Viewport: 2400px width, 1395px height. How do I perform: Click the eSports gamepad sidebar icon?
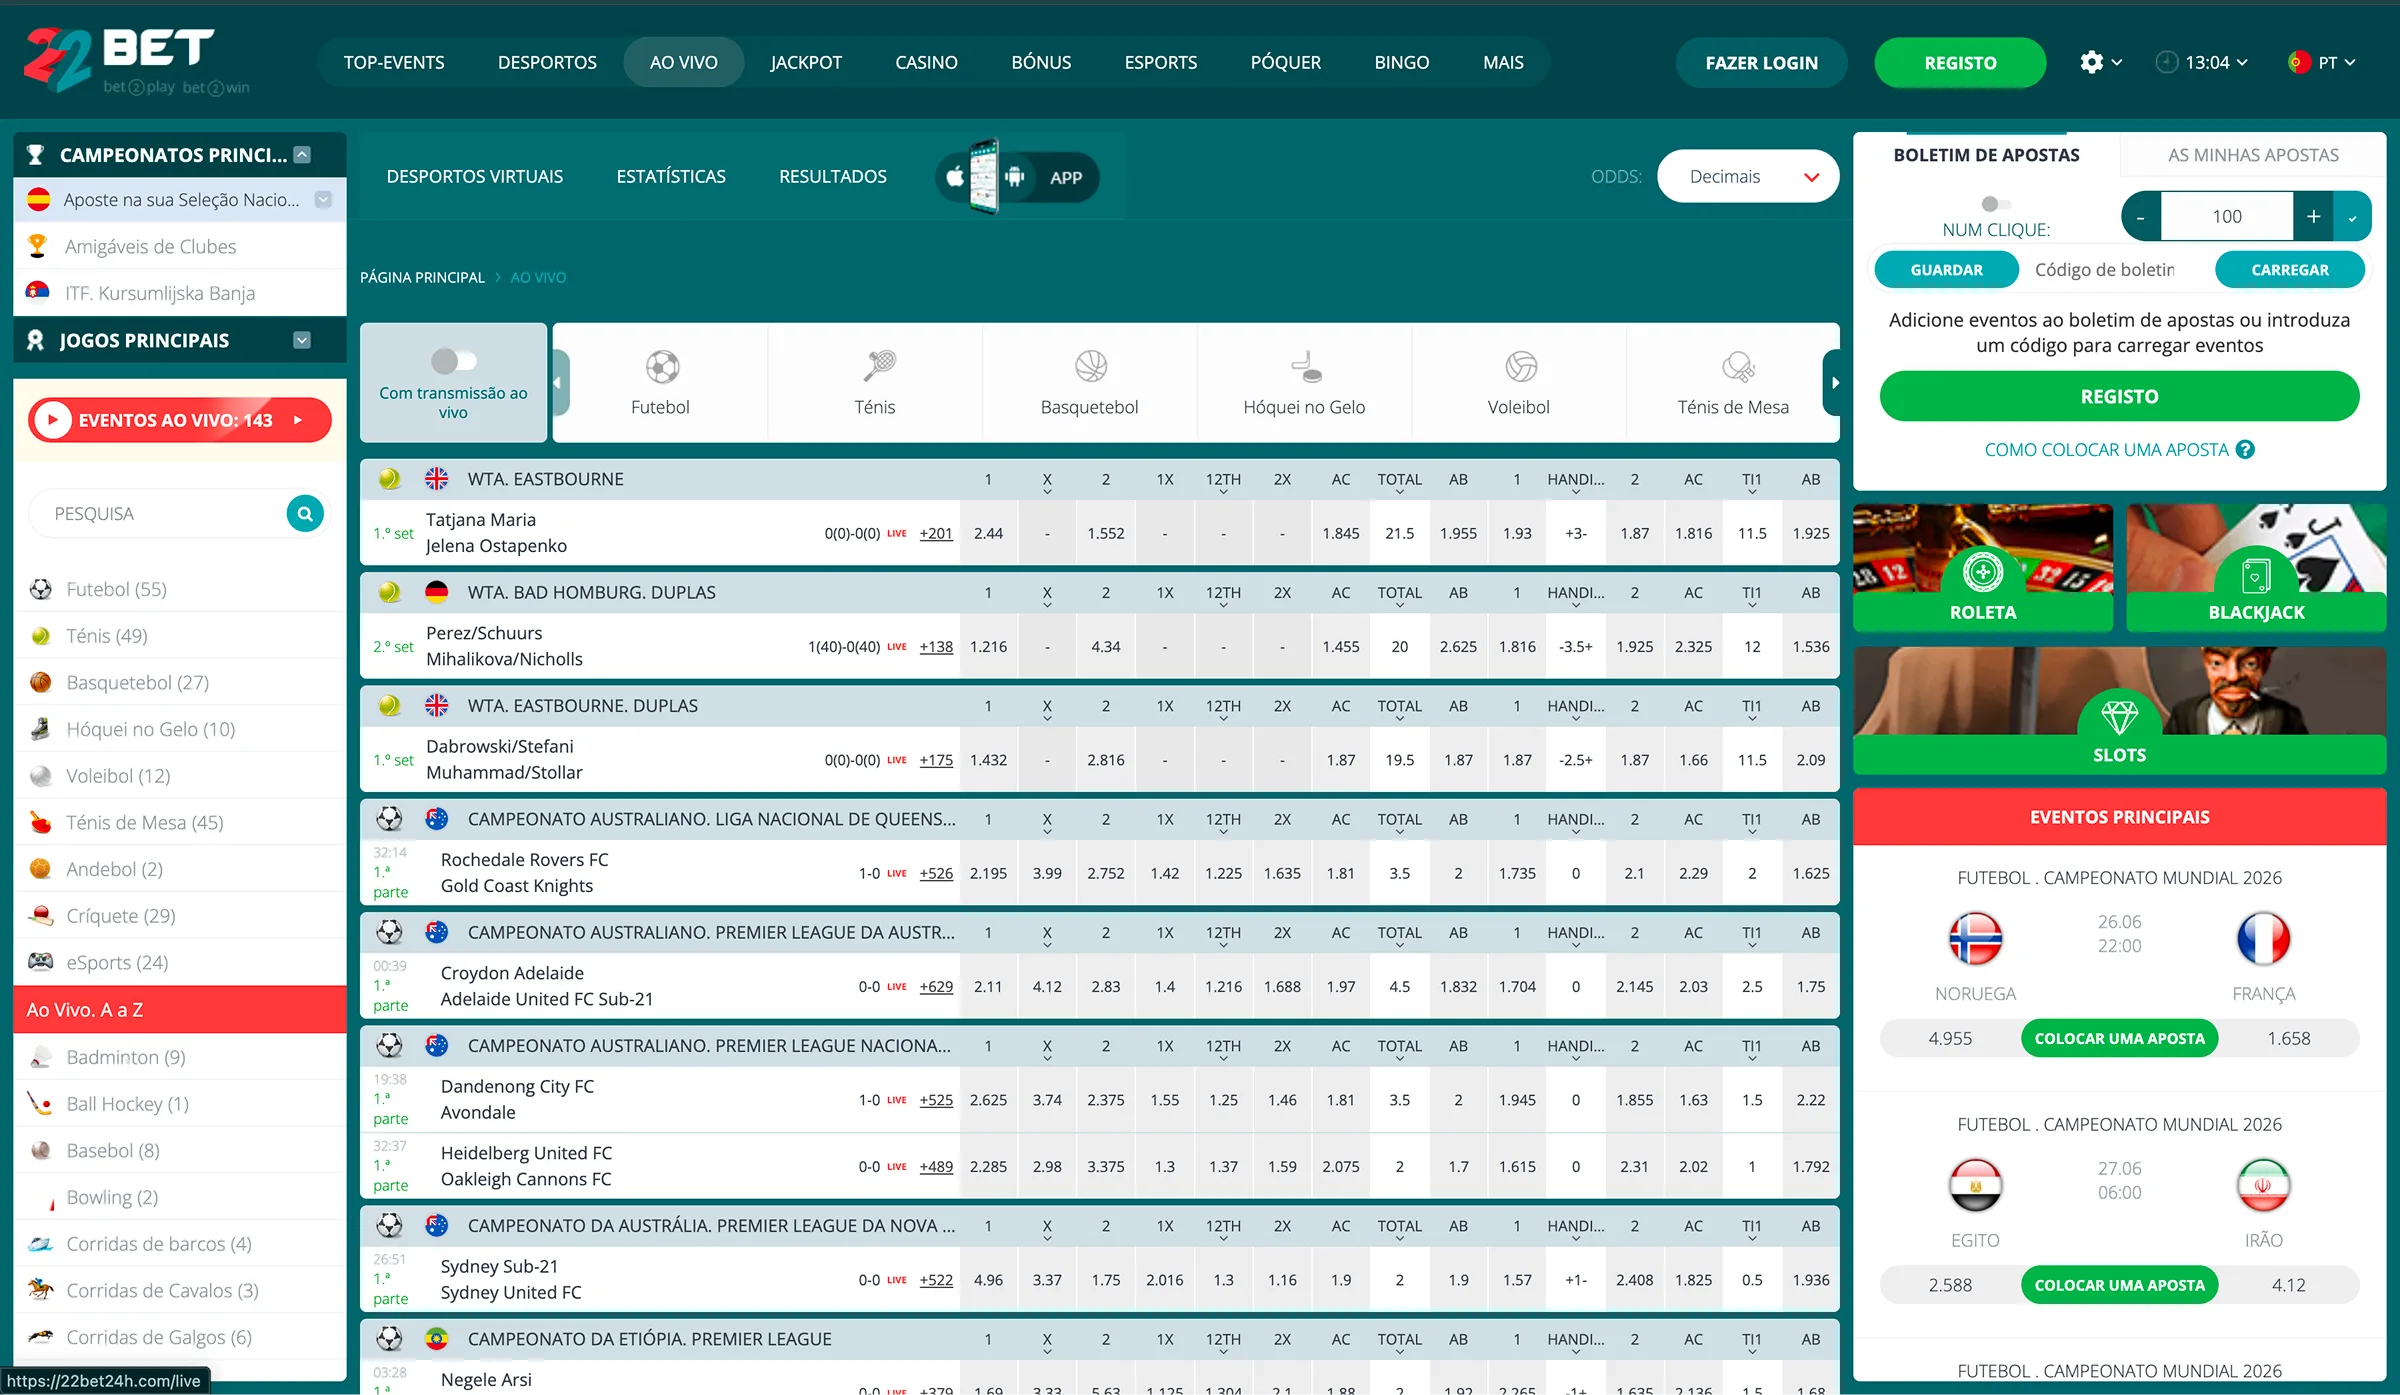(41, 962)
